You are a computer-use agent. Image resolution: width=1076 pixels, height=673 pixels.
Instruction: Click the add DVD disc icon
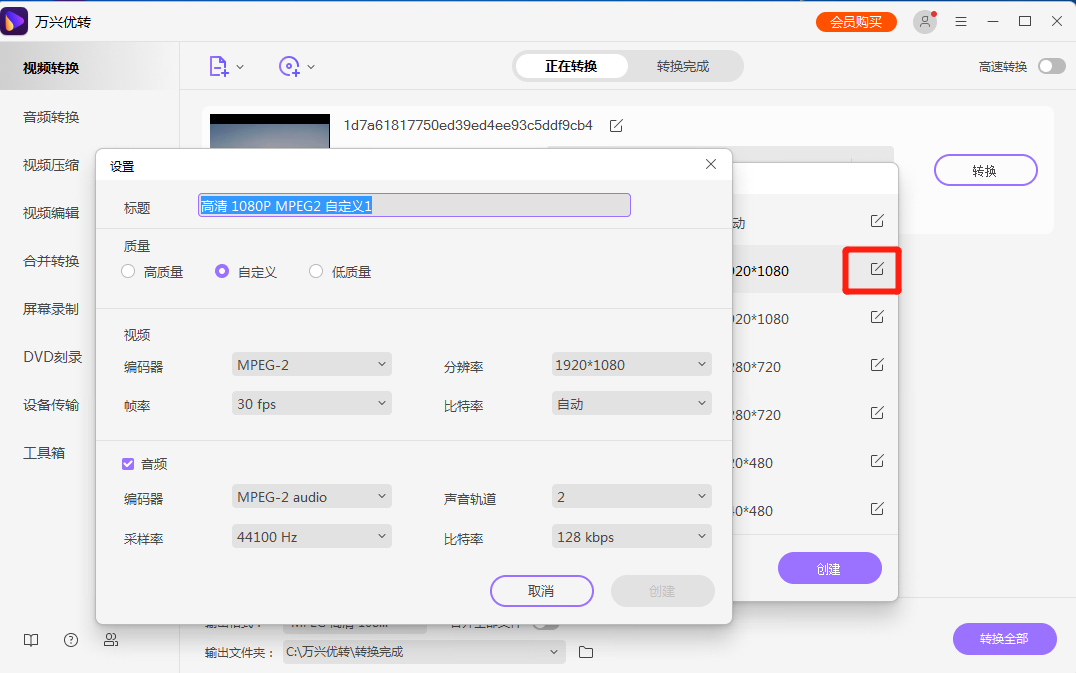pos(291,65)
